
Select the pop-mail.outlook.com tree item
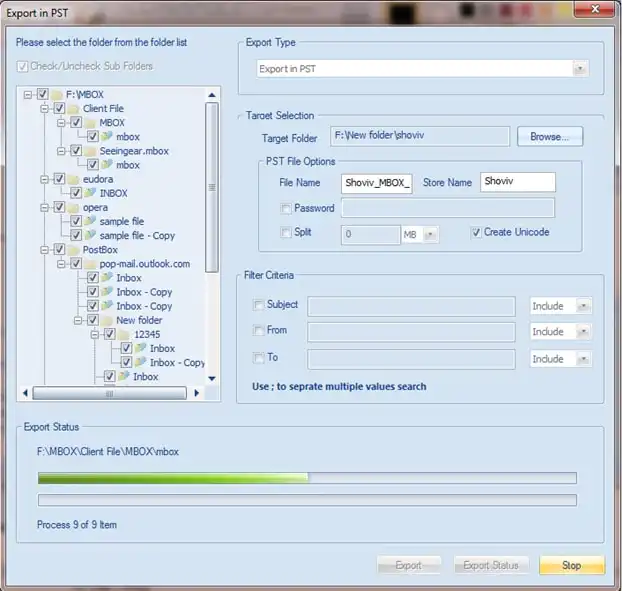pos(145,264)
